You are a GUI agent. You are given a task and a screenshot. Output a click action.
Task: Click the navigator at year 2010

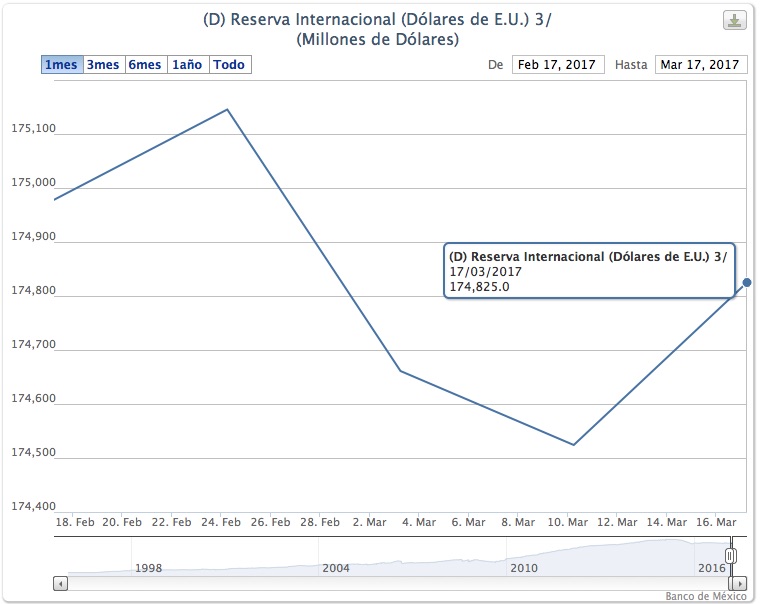point(524,567)
